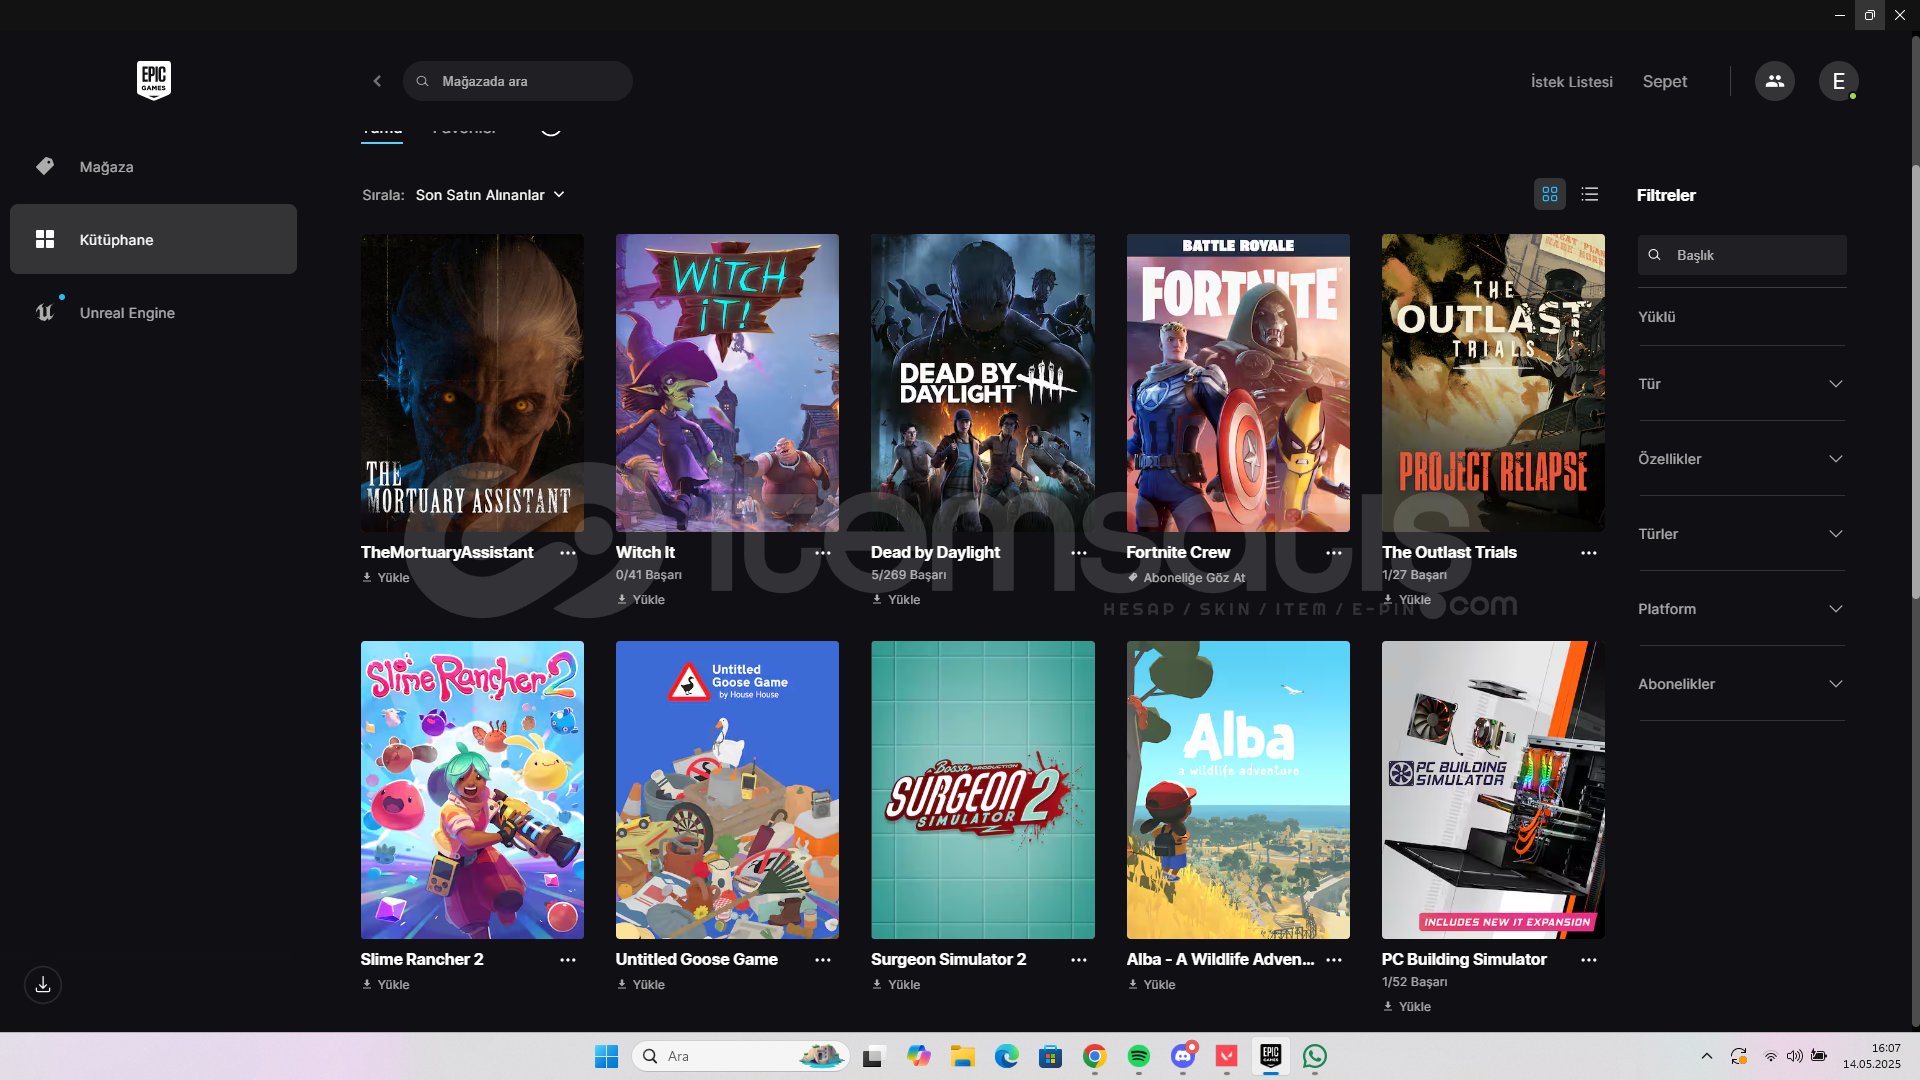Open more options for Slime Rancher 2

(568, 960)
